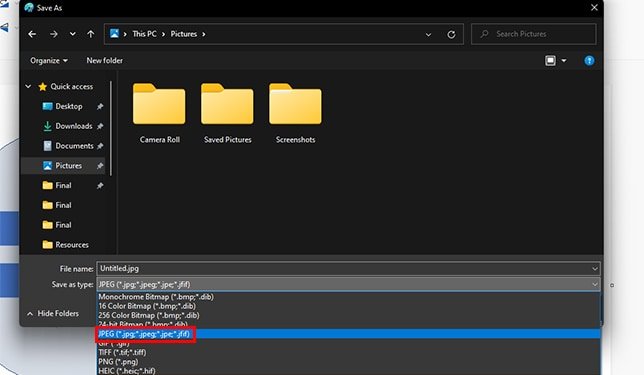Expand address bar history dropdown
644x375 pixels.
(428, 35)
